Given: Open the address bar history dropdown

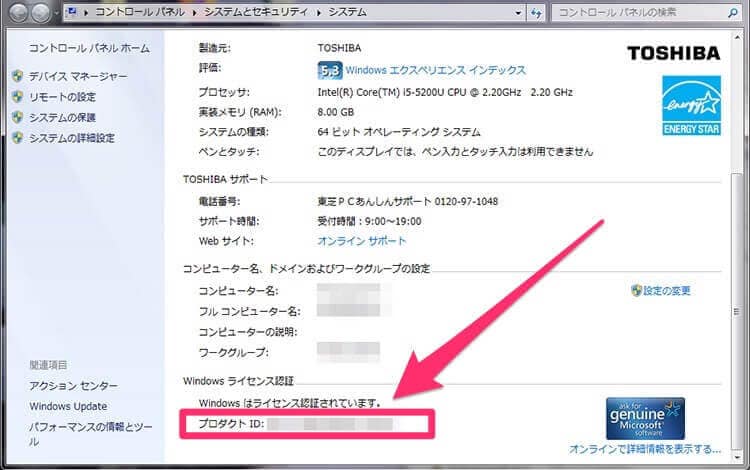Looking at the screenshot, I should click(518, 13).
